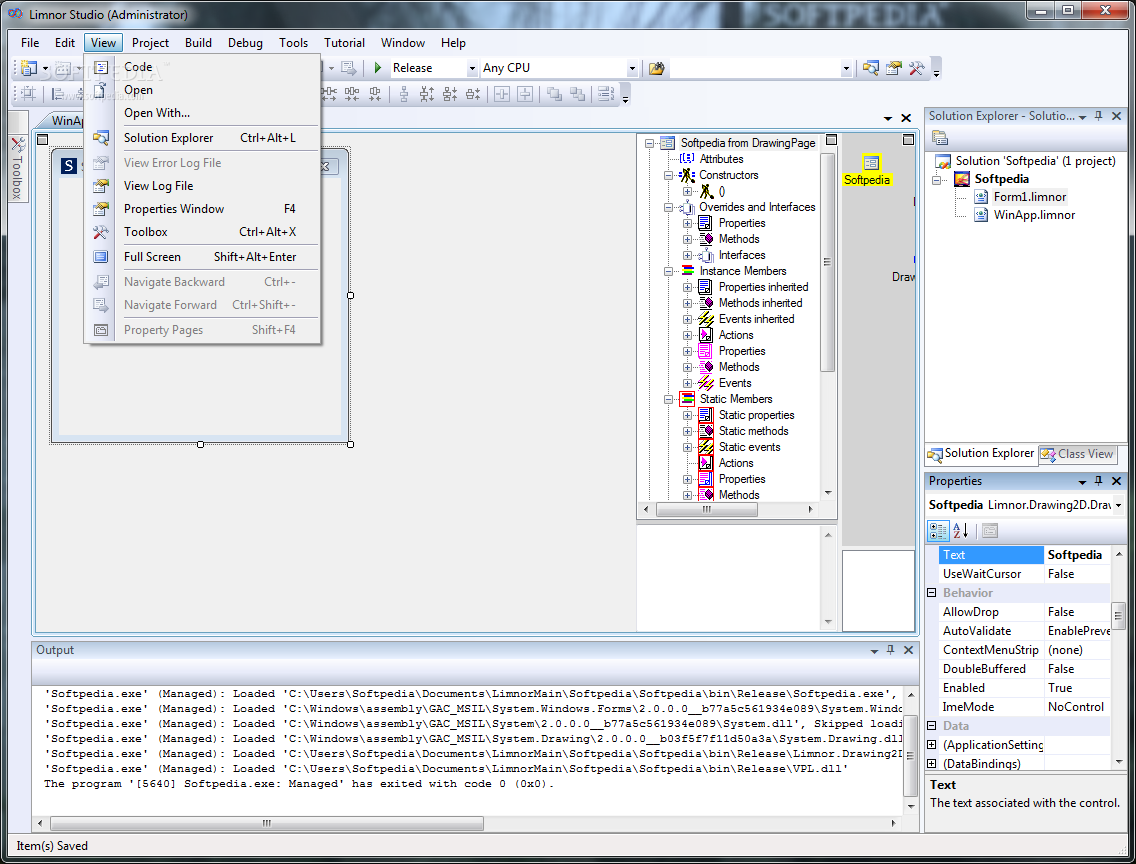1136x864 pixels.
Task: Choose Code from the View menu
Action: click(x=202, y=67)
